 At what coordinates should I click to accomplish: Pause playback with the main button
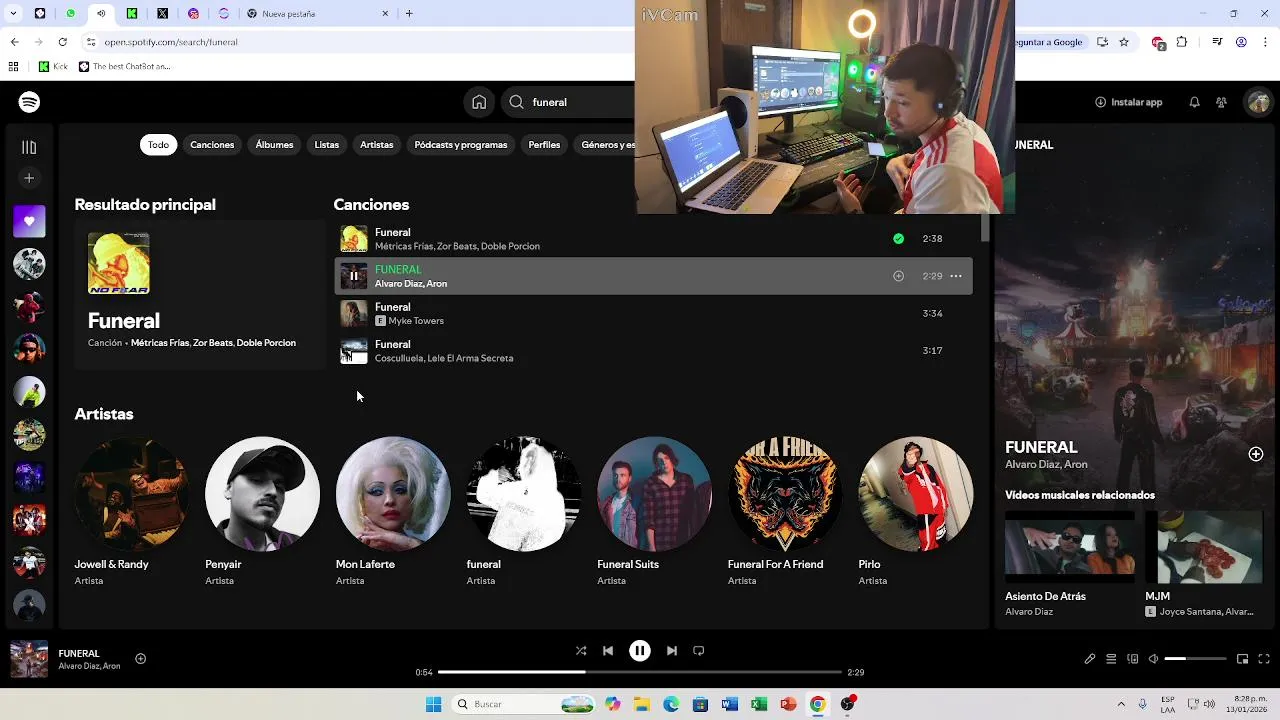tap(640, 651)
